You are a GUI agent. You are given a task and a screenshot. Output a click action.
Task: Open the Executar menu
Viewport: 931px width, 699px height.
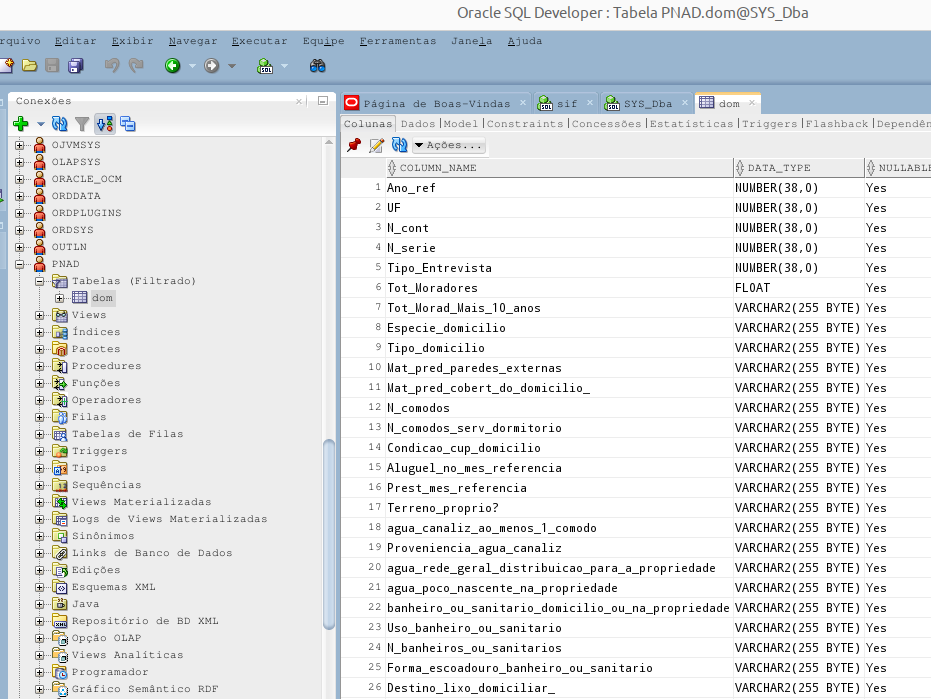259,41
